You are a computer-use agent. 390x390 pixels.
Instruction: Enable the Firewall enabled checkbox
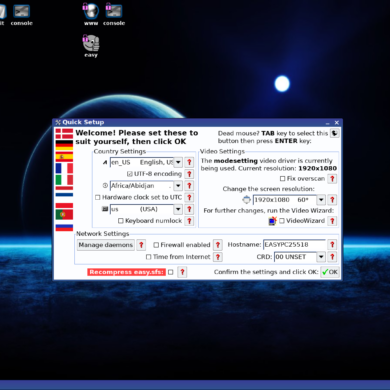[x=156, y=245]
